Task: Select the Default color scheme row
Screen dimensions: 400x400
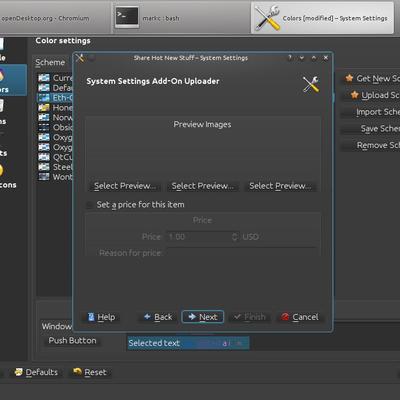Action: tap(55, 88)
